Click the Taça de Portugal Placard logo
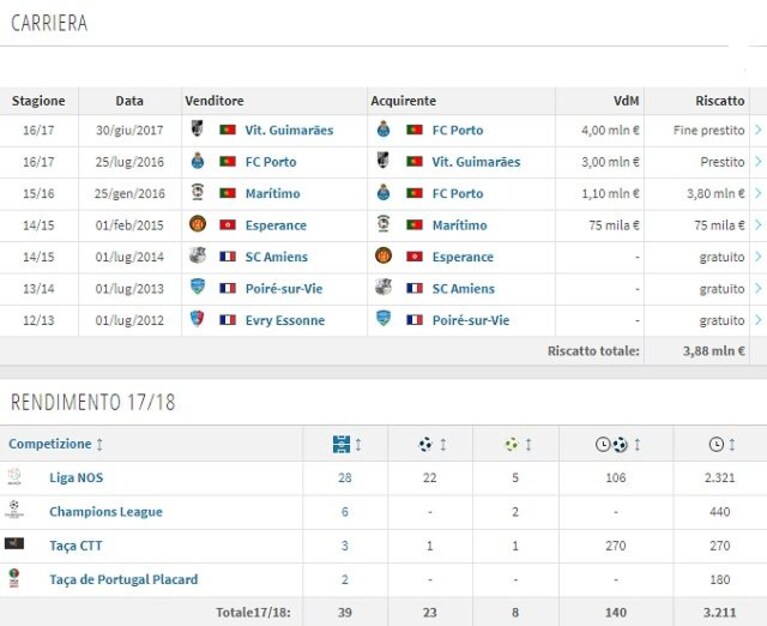The height and width of the screenshot is (626, 767). [14, 578]
